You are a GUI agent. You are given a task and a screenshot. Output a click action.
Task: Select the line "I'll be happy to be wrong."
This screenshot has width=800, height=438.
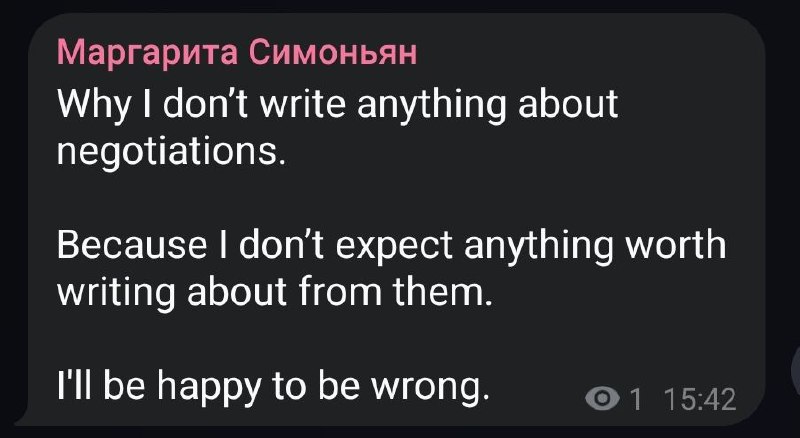[x=273, y=385]
